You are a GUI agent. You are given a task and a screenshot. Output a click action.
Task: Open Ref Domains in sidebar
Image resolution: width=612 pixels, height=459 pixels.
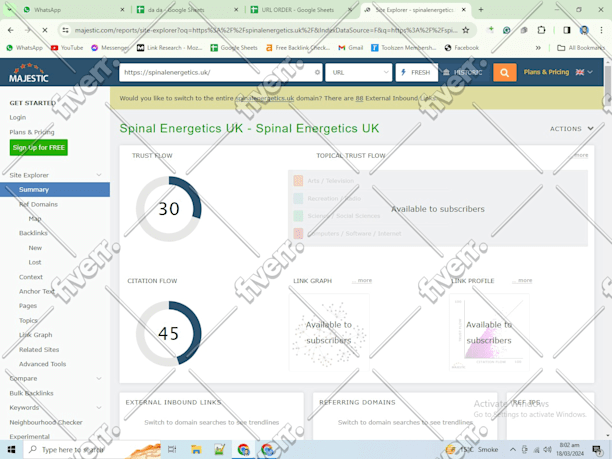38,205
